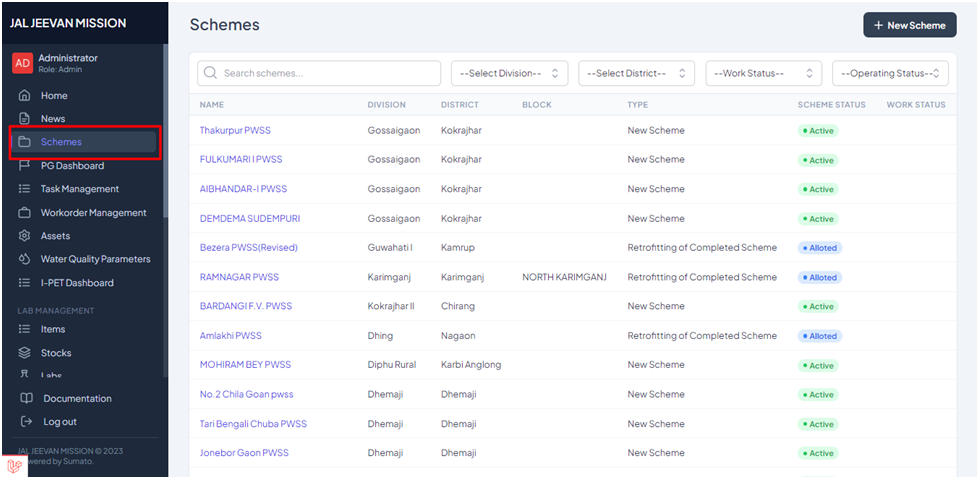This screenshot has width=979, height=479.
Task: Expand the Work Status filter
Action: coord(763,73)
